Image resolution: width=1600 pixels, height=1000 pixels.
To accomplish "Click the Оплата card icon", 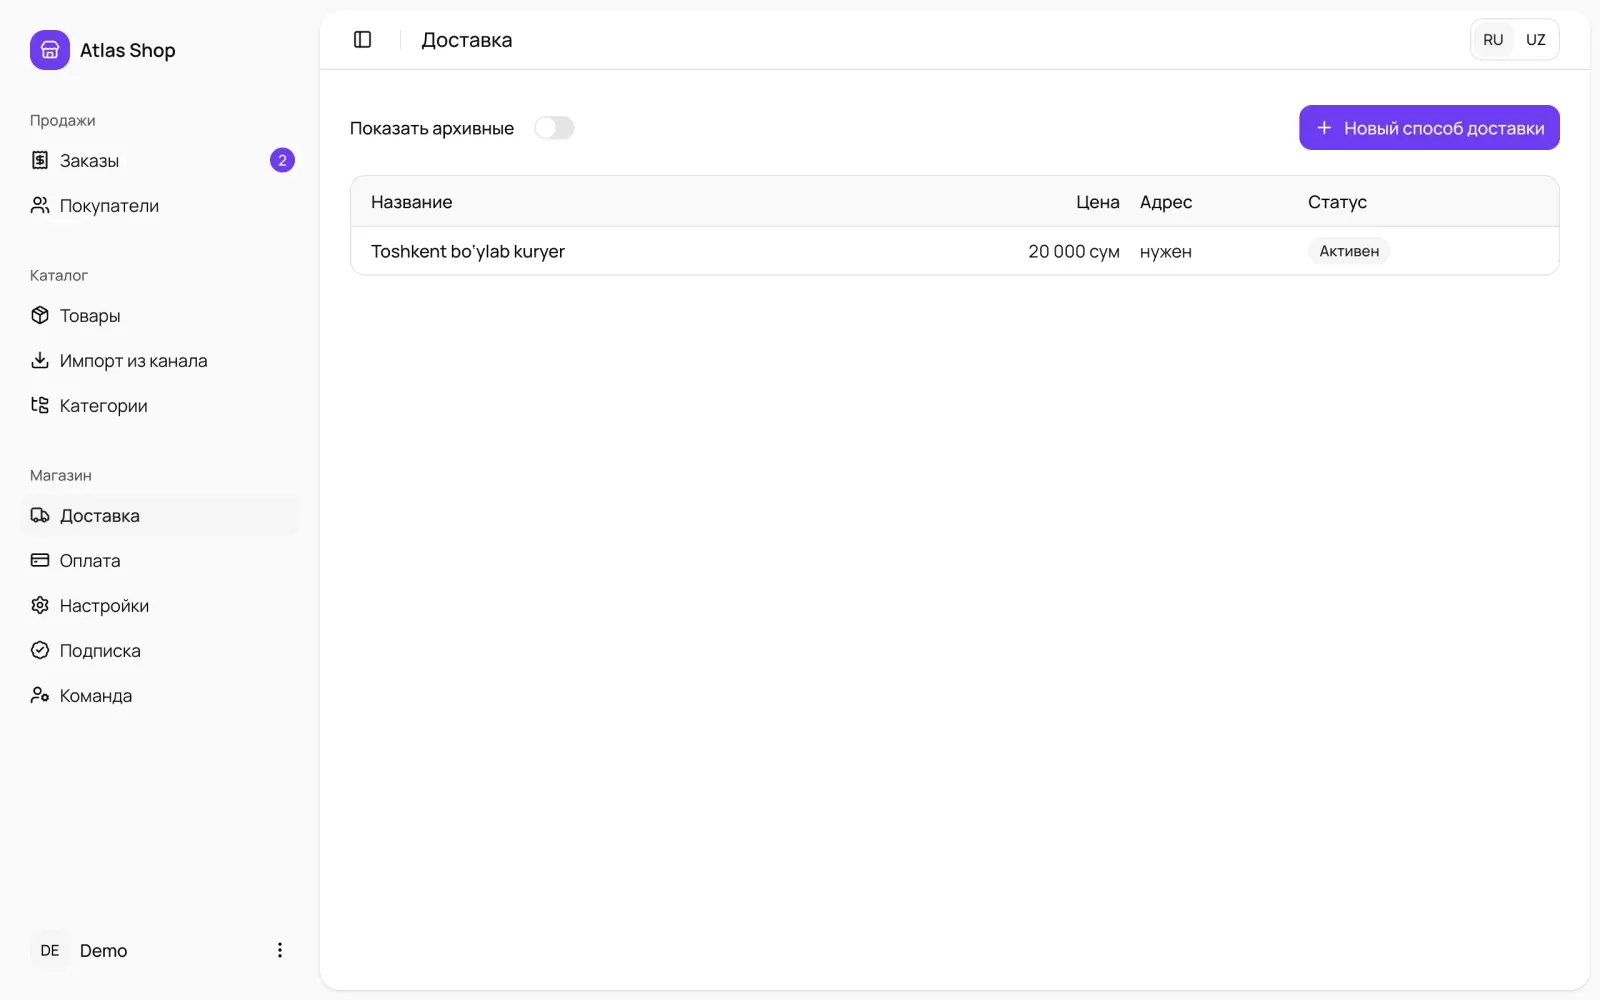I will pos(40,560).
